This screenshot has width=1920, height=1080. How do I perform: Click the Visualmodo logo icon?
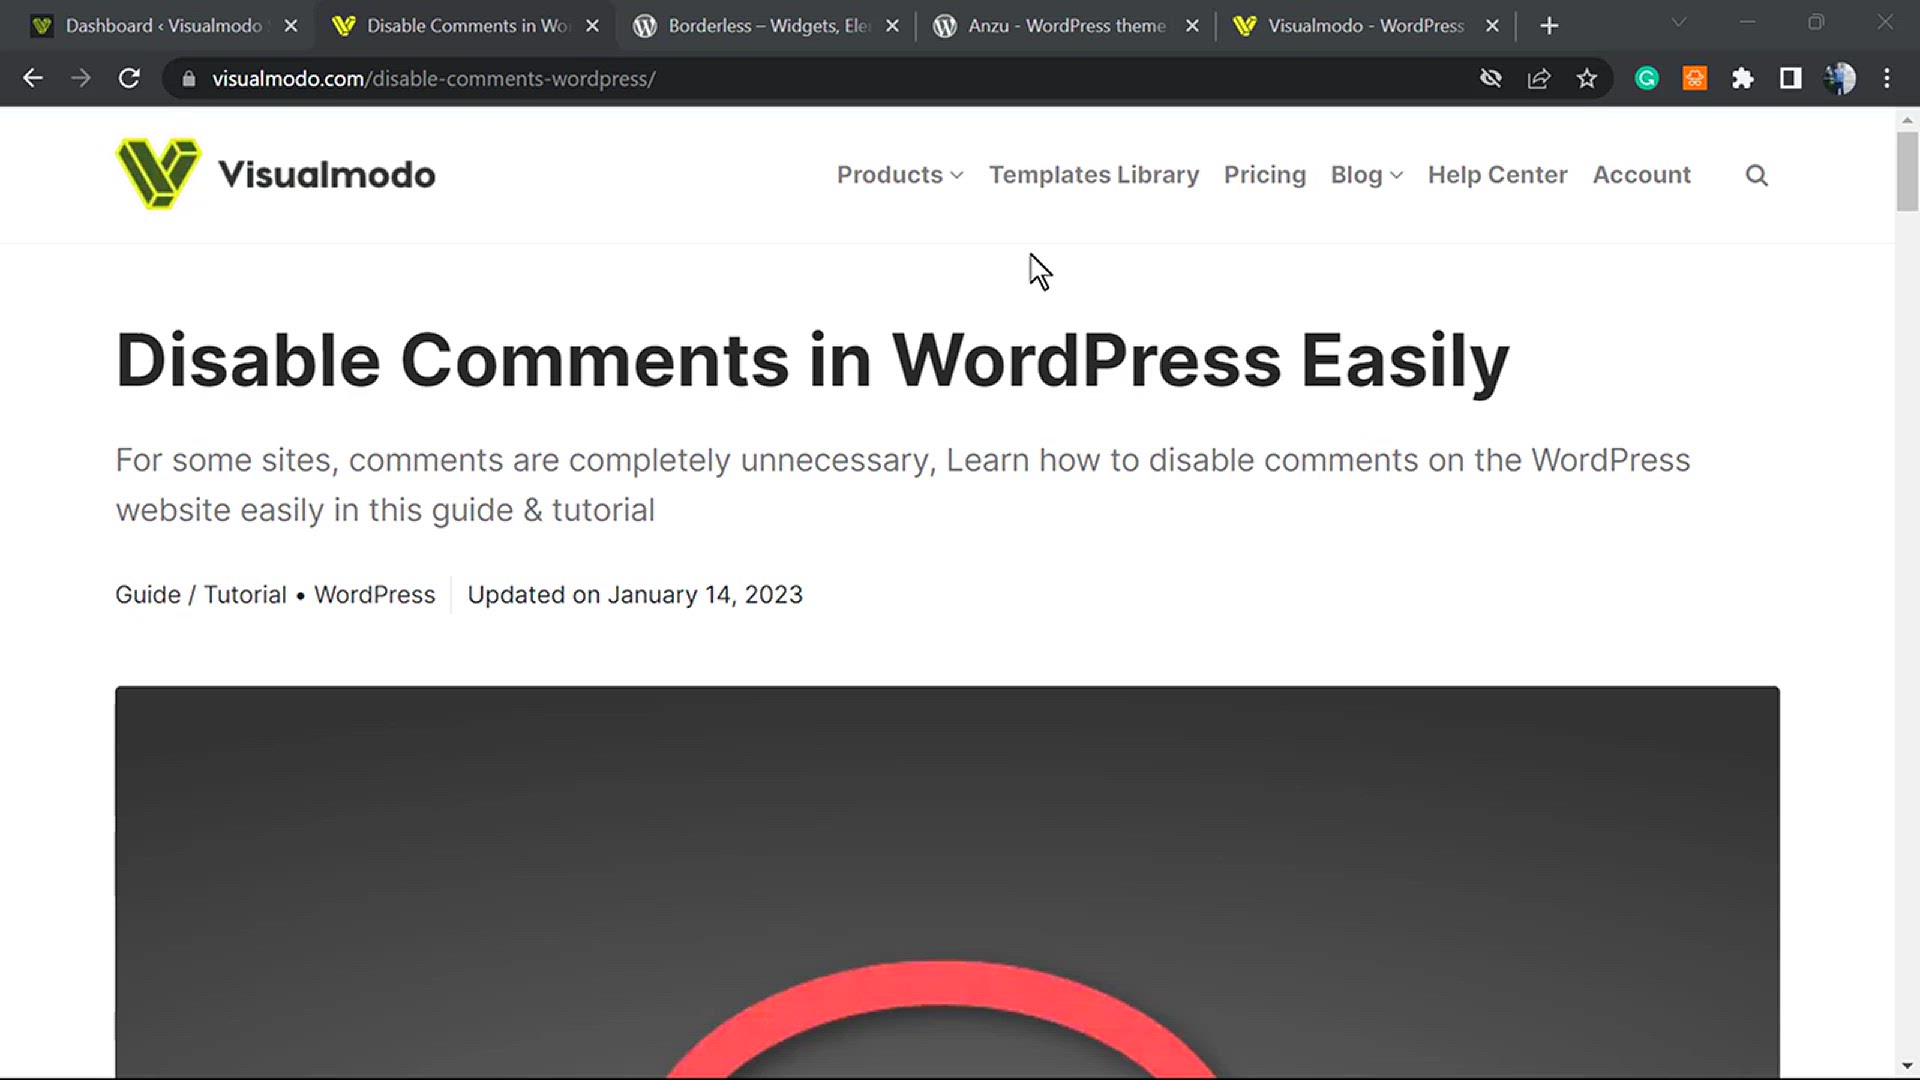point(158,174)
